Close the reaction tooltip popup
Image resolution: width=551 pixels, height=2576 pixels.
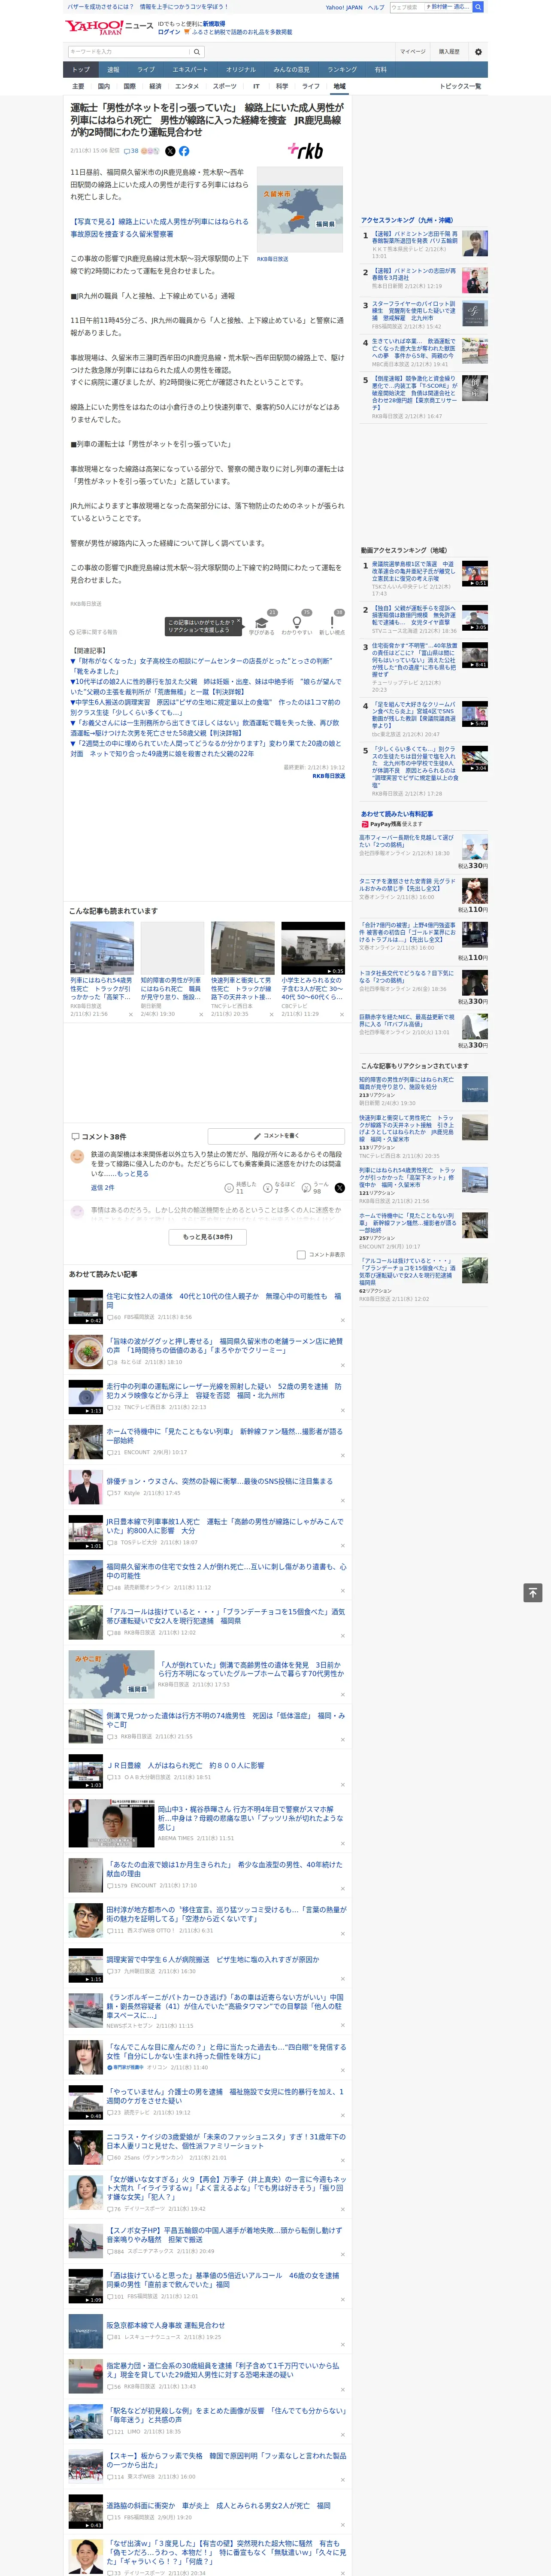(238, 621)
